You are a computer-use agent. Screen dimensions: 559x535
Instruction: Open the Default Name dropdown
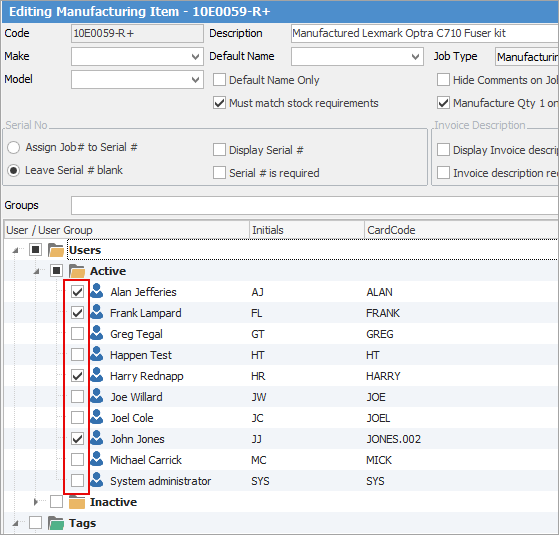(415, 57)
